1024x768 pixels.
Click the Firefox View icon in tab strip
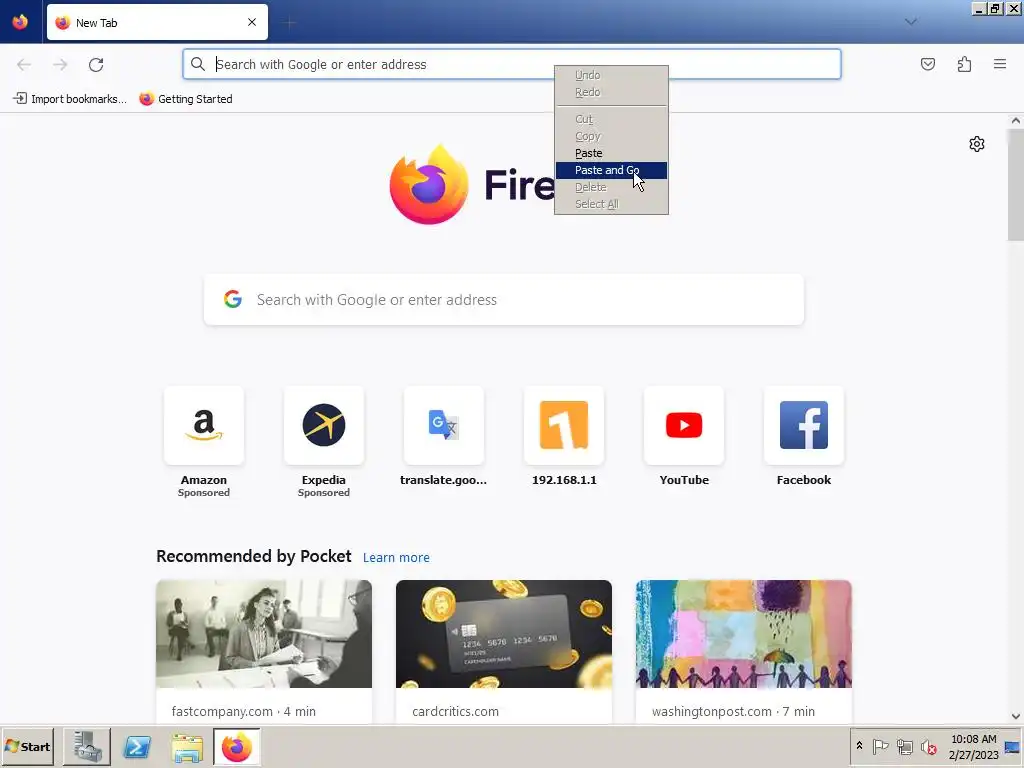[20, 22]
